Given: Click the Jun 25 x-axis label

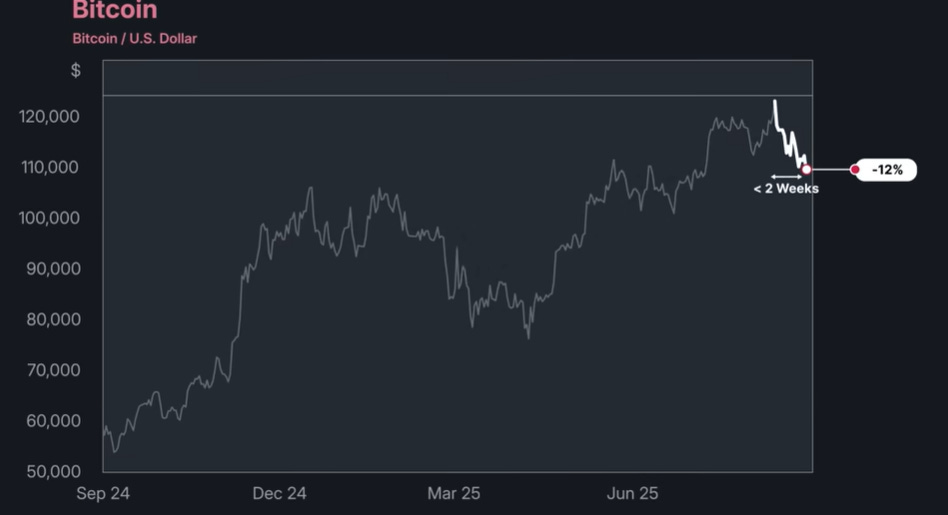Looking at the screenshot, I should (x=632, y=493).
